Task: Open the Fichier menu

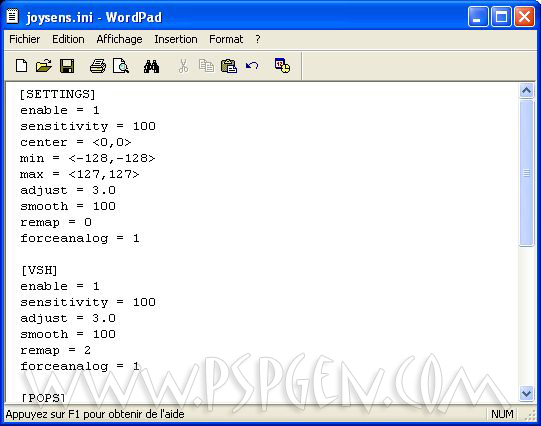Action: pos(24,39)
